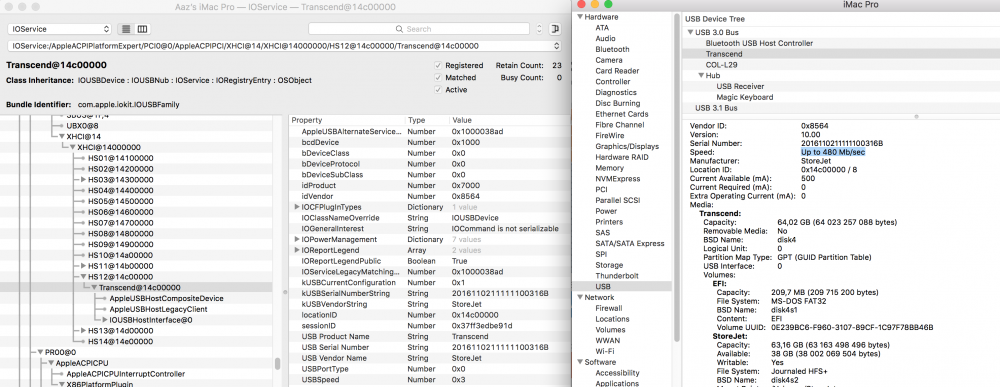Select Wi-Fi under Network
Screen dimensions: 1000x387
[605, 351]
